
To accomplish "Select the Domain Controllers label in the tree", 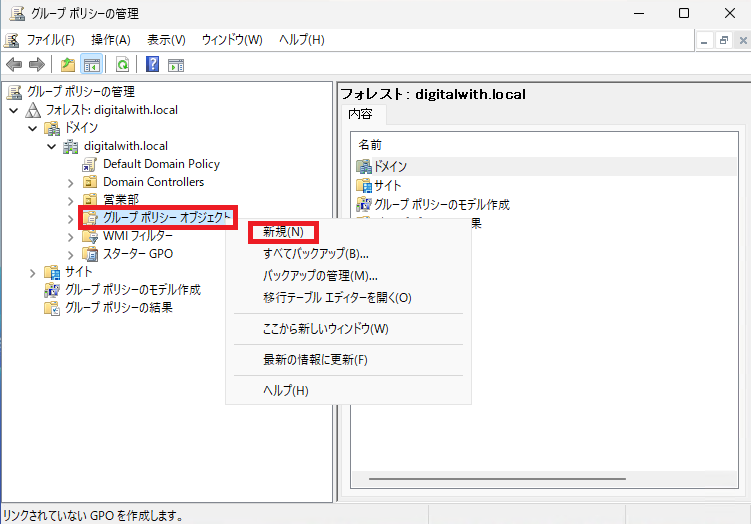I will 153,182.
